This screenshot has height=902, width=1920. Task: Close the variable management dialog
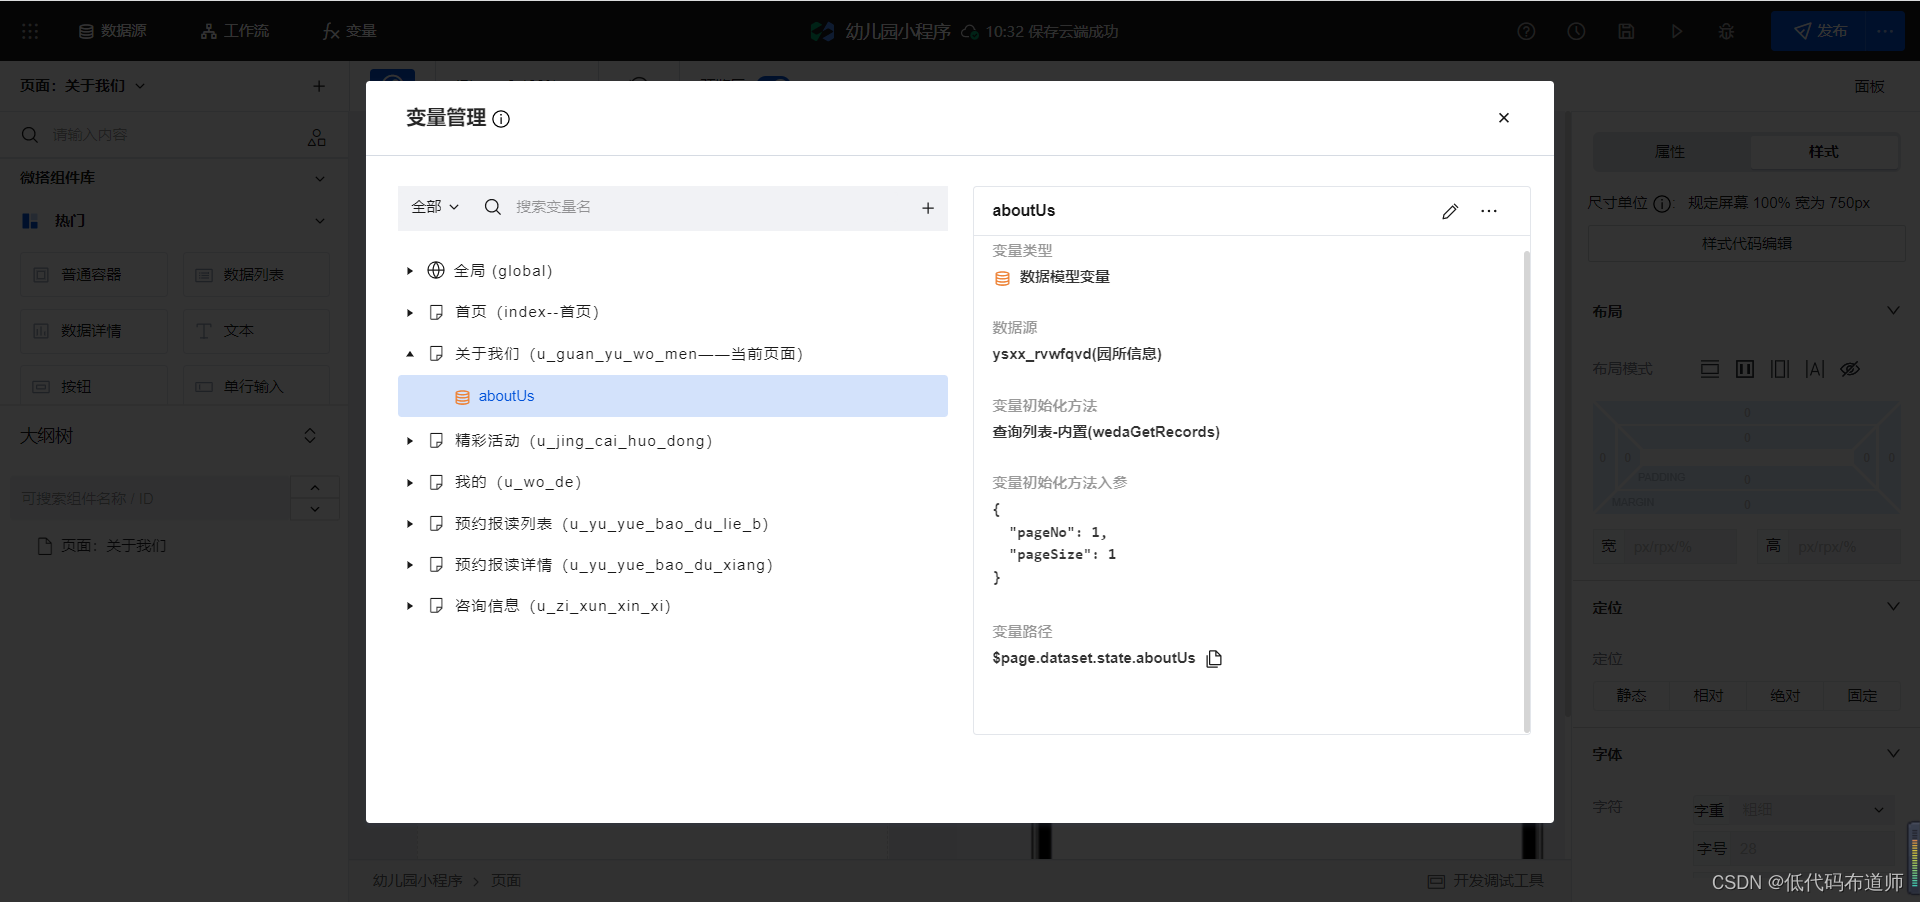point(1503,118)
